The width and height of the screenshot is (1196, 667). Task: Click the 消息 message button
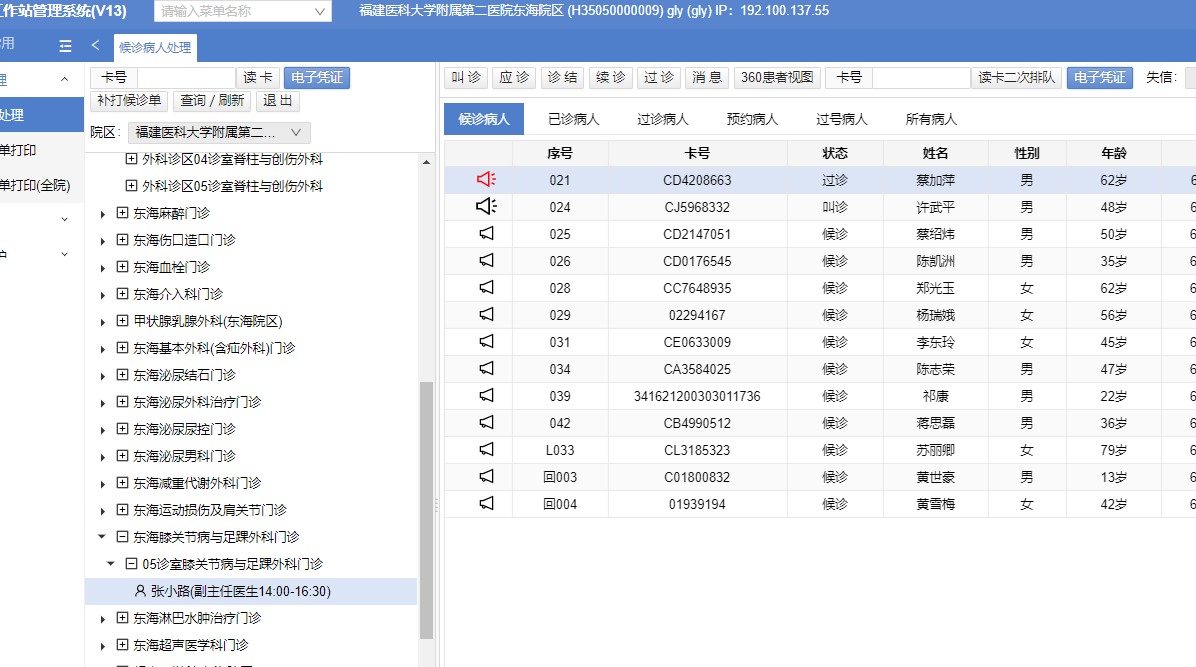pyautogui.click(x=707, y=78)
